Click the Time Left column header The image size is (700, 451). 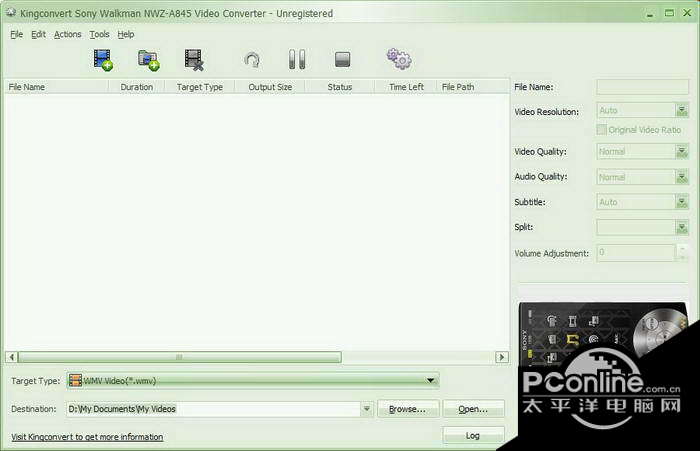[x=406, y=87]
